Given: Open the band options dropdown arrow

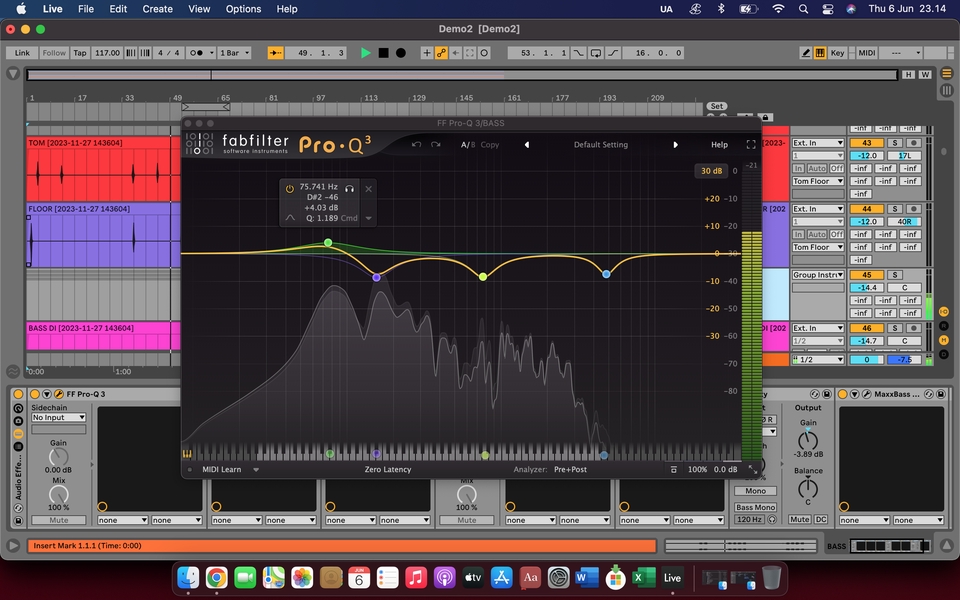Looking at the screenshot, I should (x=369, y=219).
